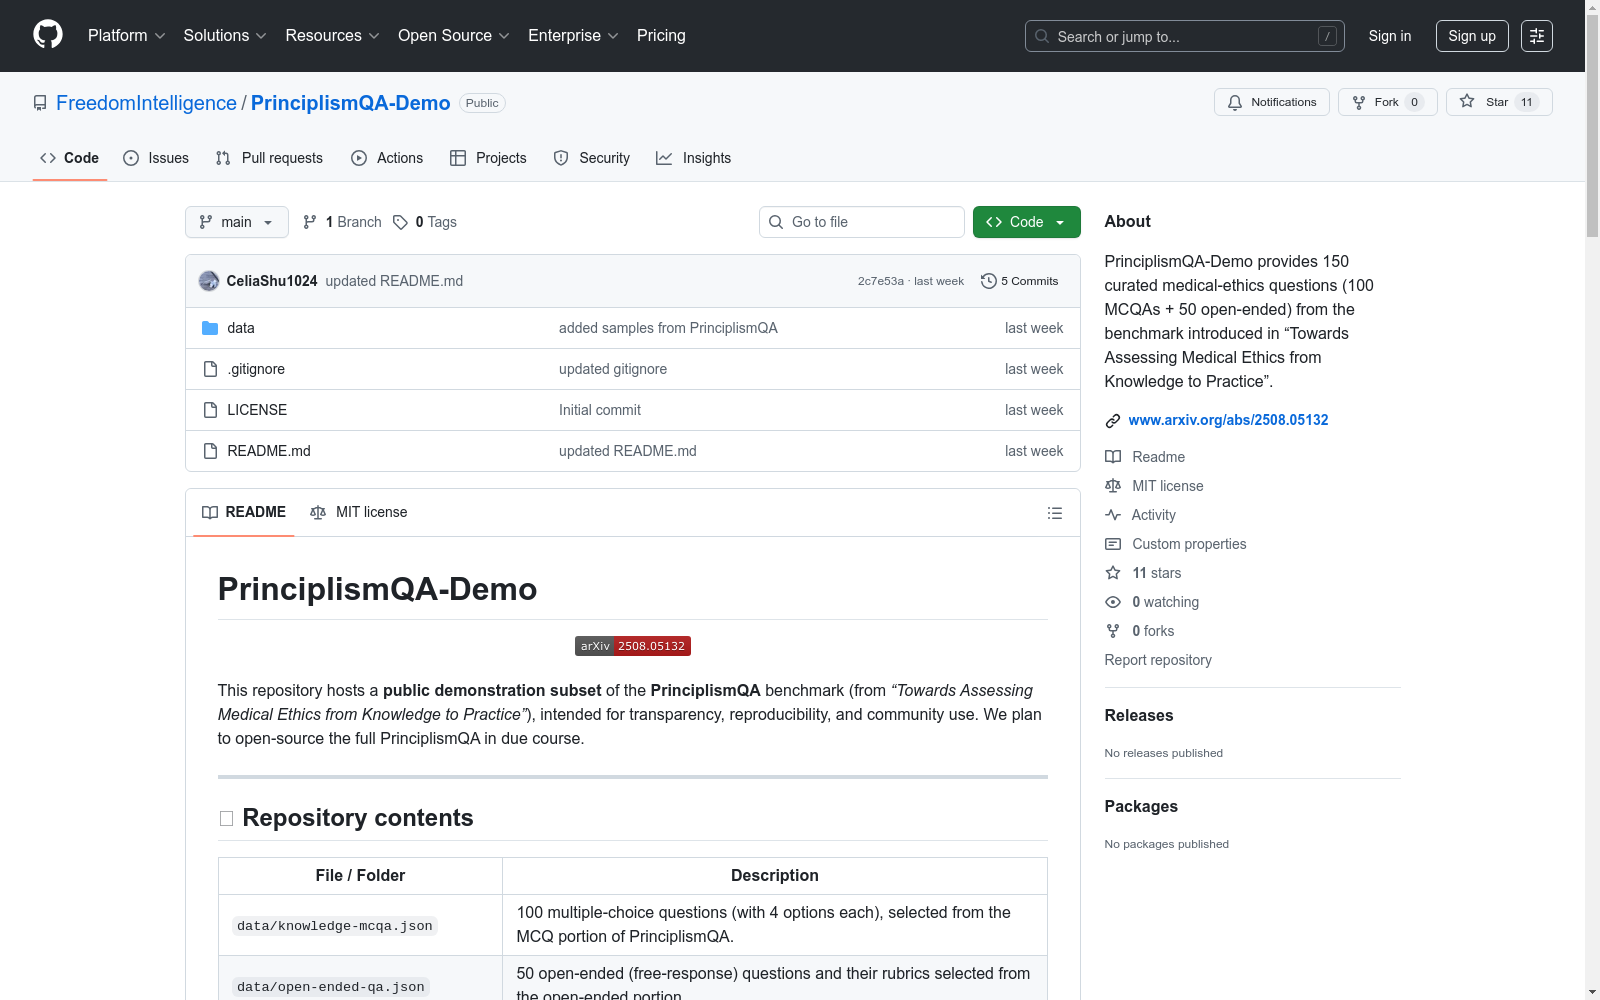This screenshot has width=1600, height=1000.
Task: Click the Releases heading link
Action: (1139, 715)
